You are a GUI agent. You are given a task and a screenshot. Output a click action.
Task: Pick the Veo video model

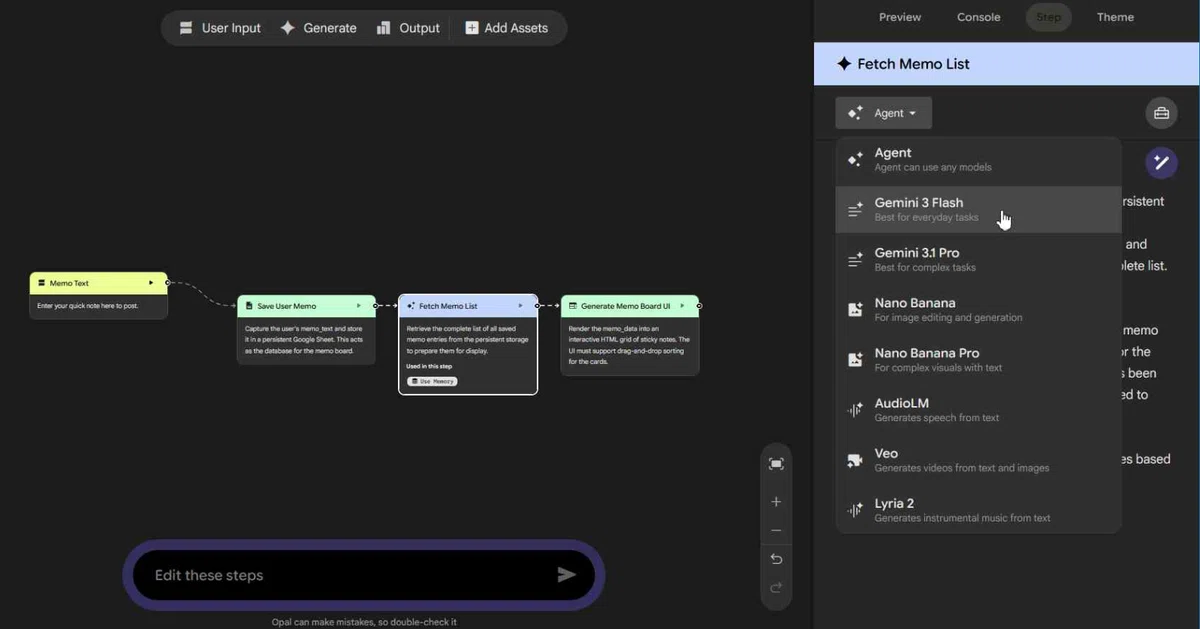tap(978, 460)
